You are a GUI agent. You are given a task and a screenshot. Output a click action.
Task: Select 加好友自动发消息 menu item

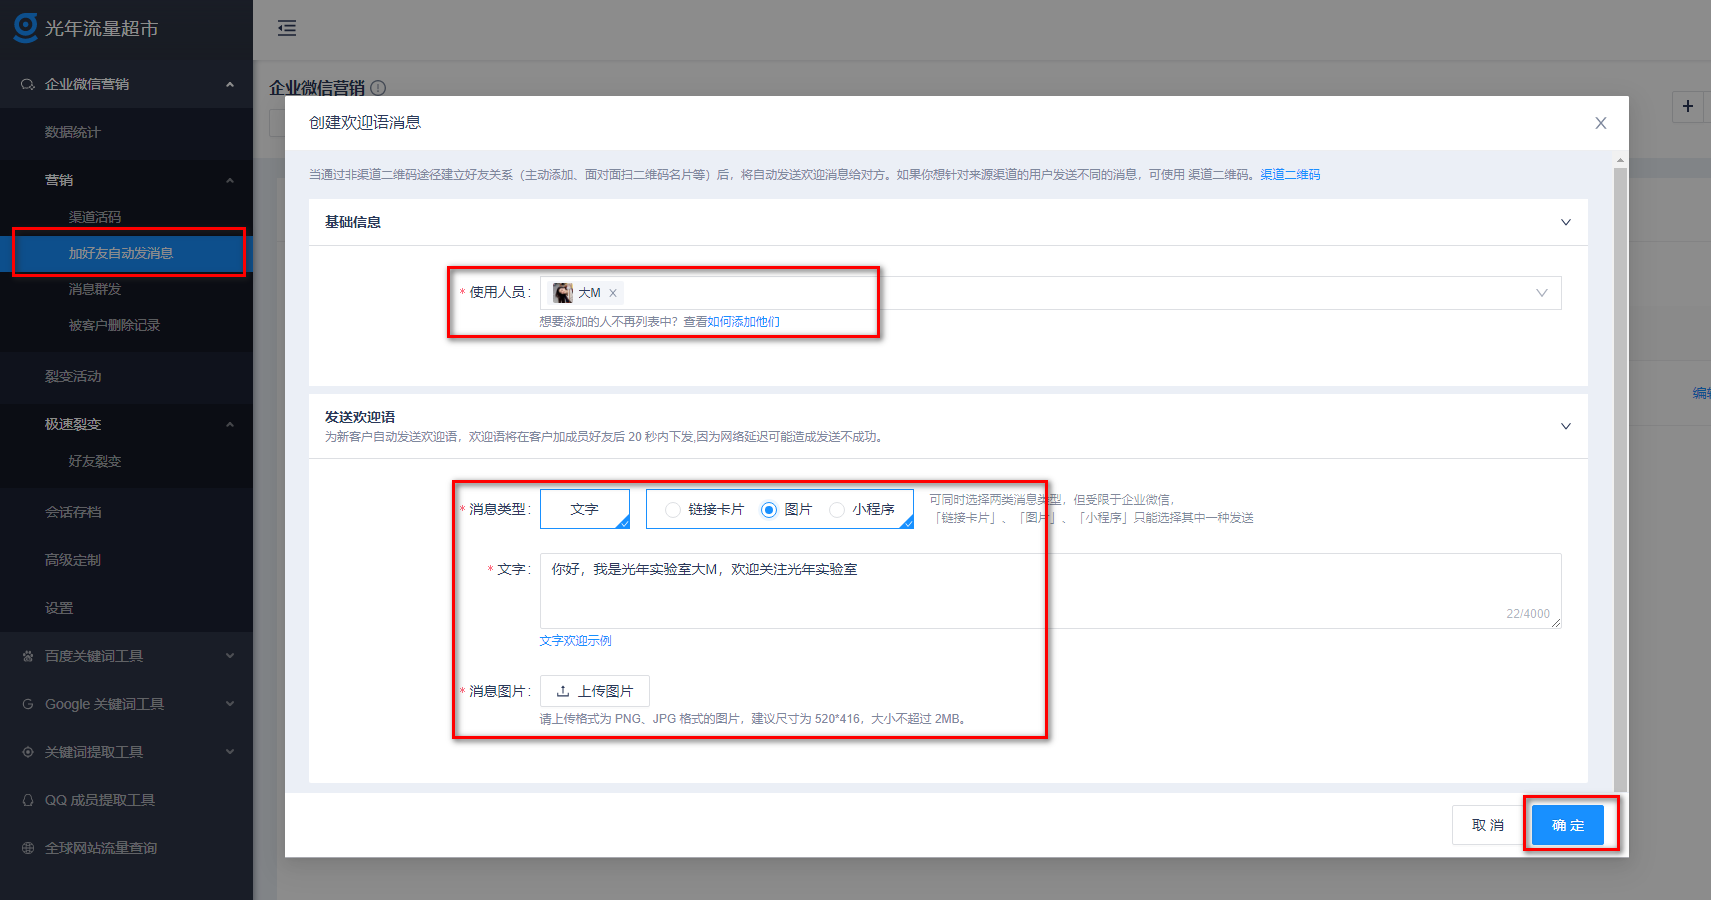pos(126,253)
